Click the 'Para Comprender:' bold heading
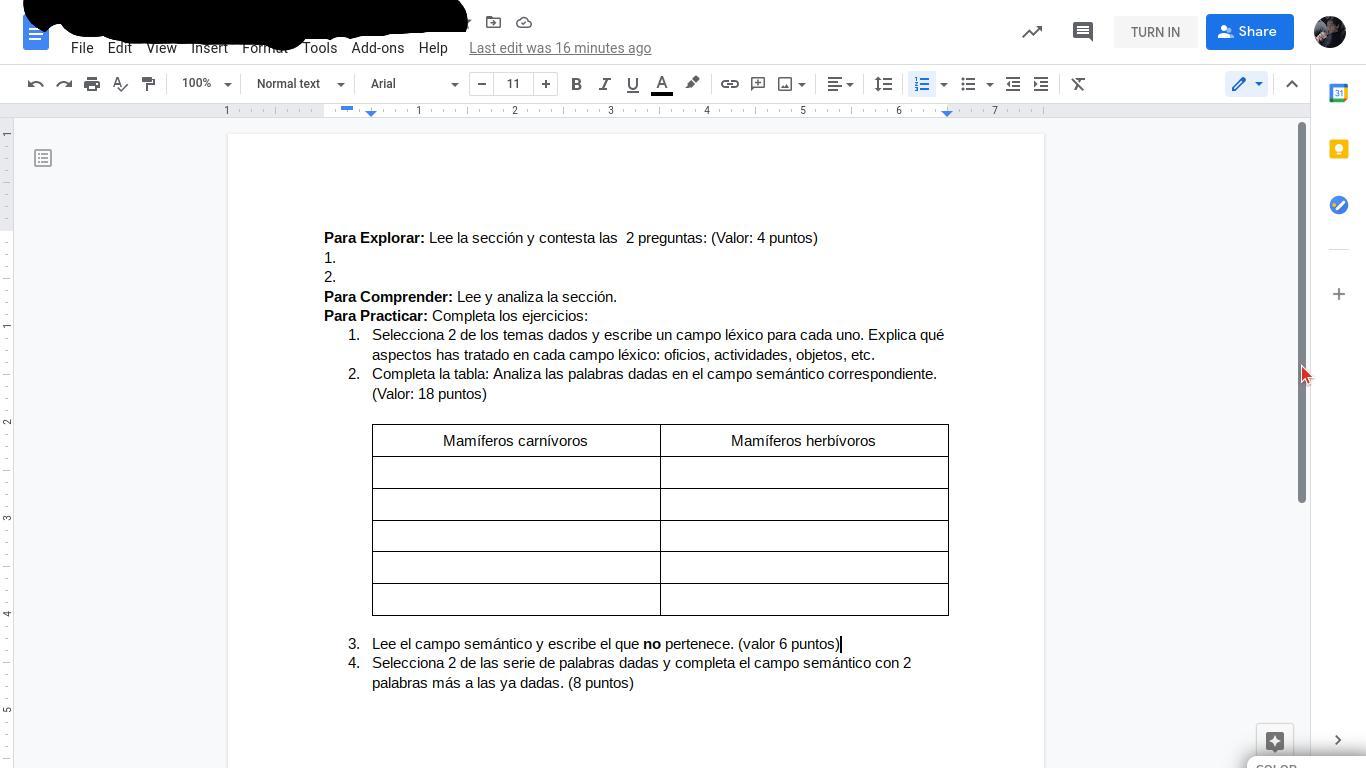 [x=388, y=297]
